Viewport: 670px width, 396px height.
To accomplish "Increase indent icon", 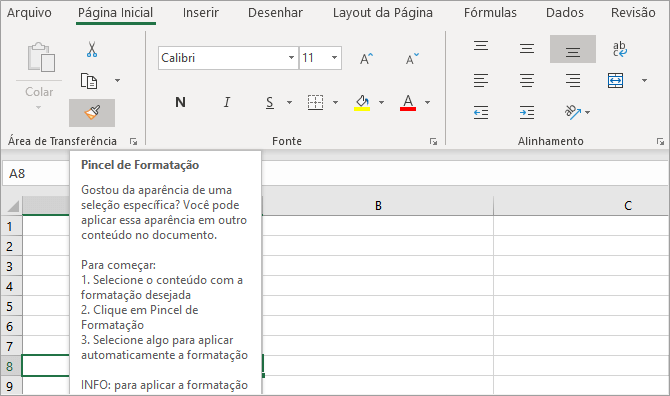I will tap(527, 112).
